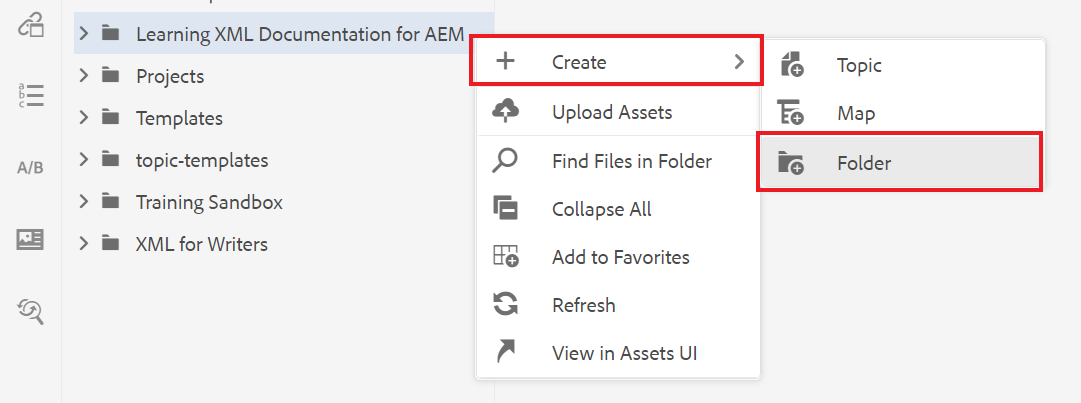Click the Refresh arrows icon
Screen dimensions: 1081x403
[506, 305]
